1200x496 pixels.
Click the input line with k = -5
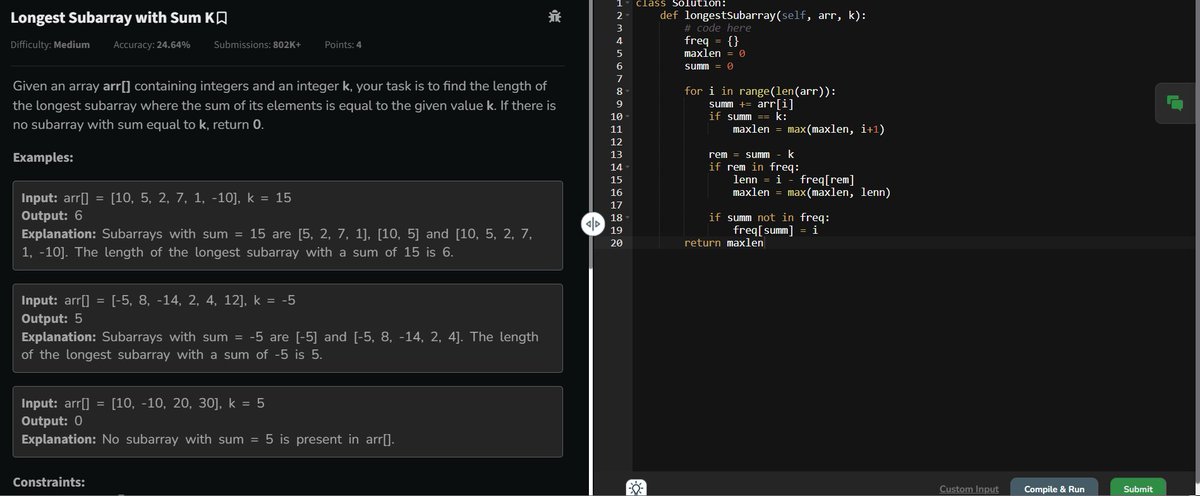click(x=158, y=300)
